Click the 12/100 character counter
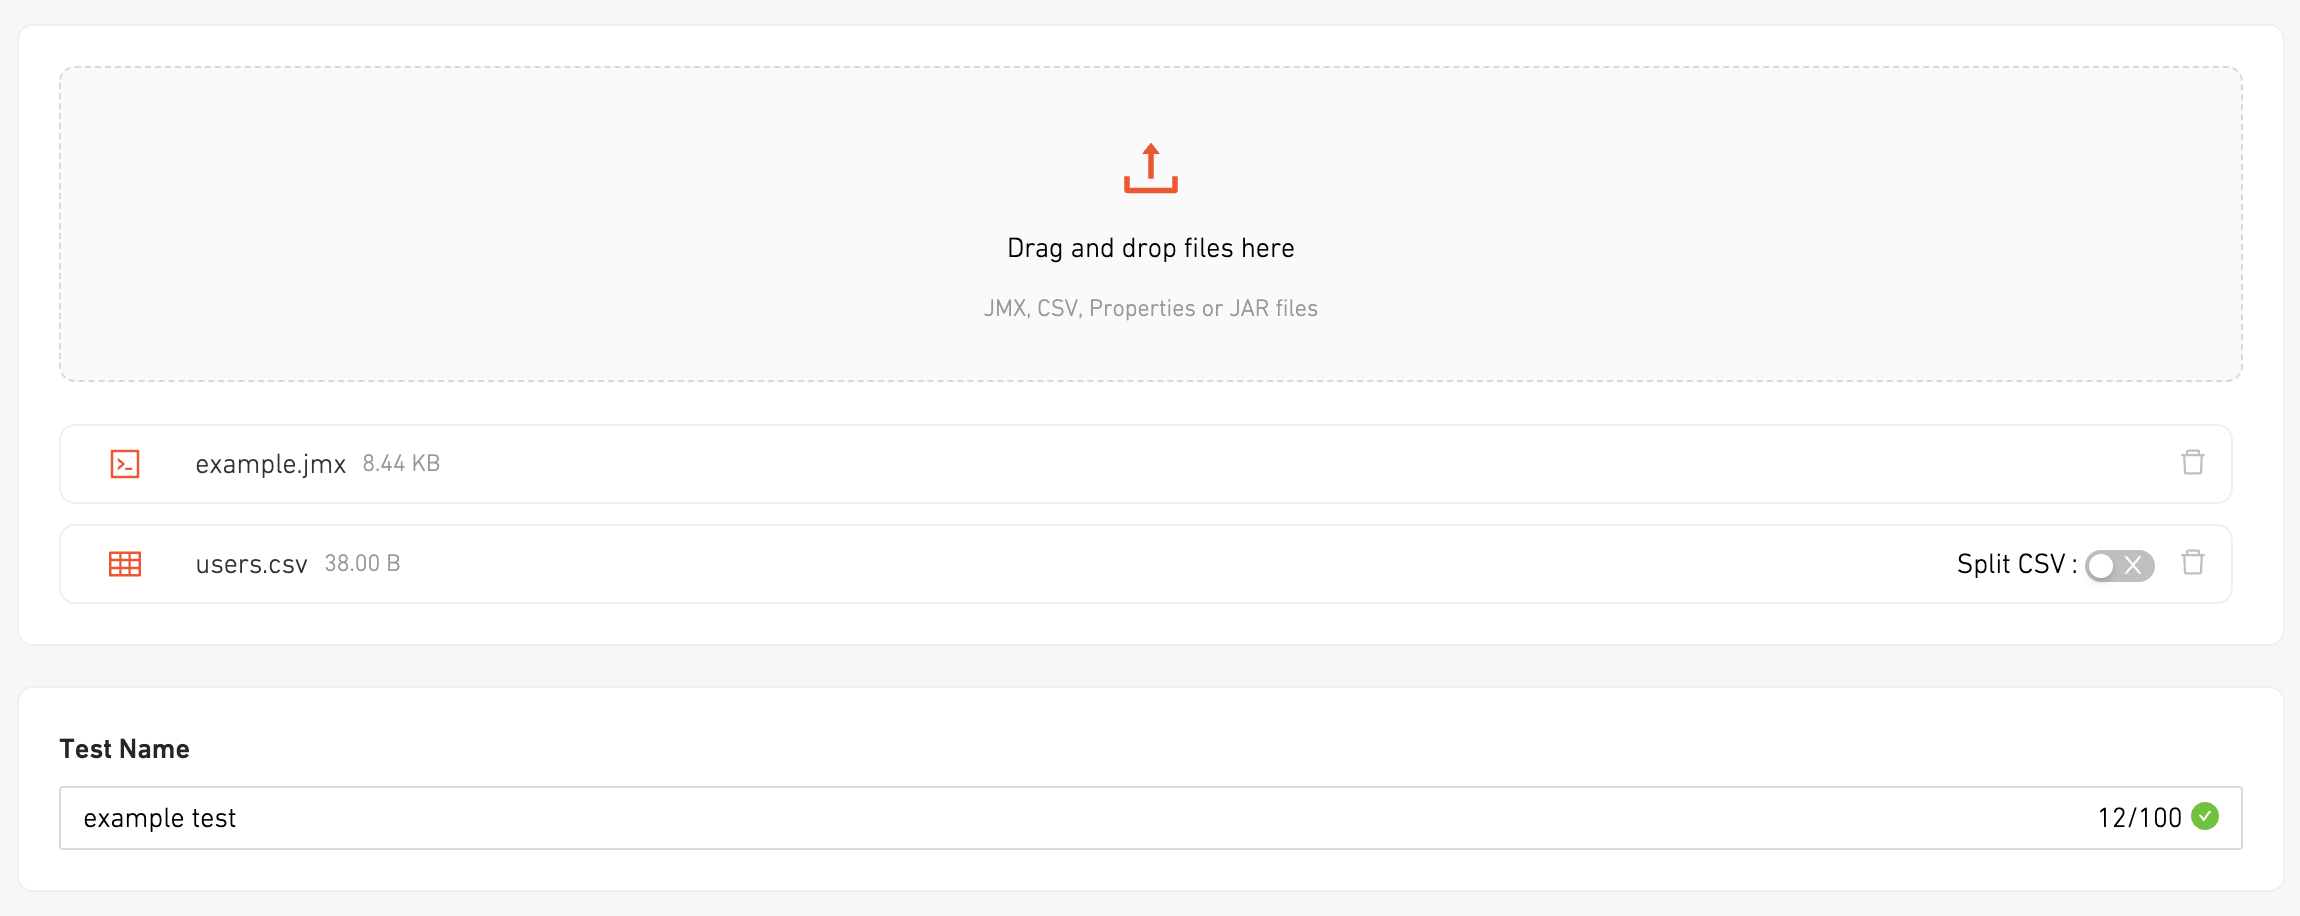Image resolution: width=2300 pixels, height=916 pixels. pyautogui.click(x=2139, y=818)
